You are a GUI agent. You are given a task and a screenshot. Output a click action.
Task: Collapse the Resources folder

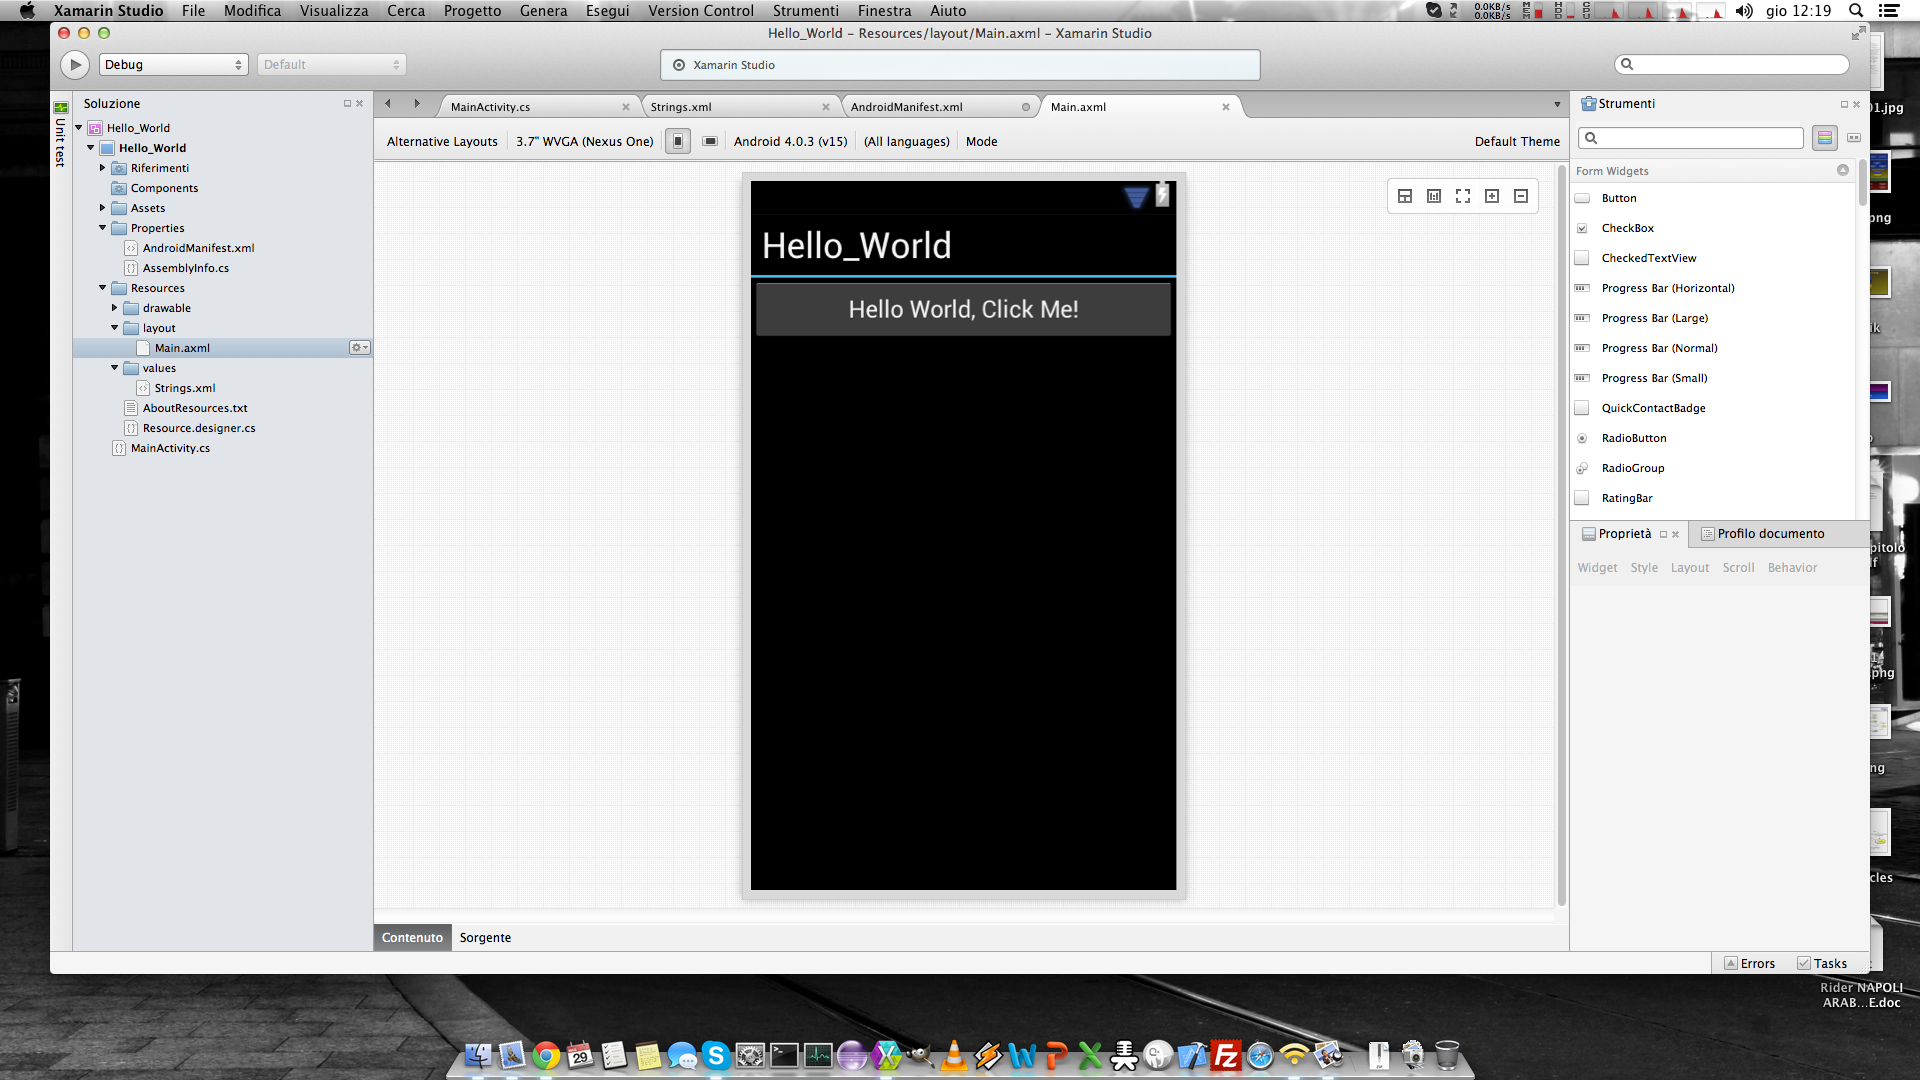coord(103,288)
